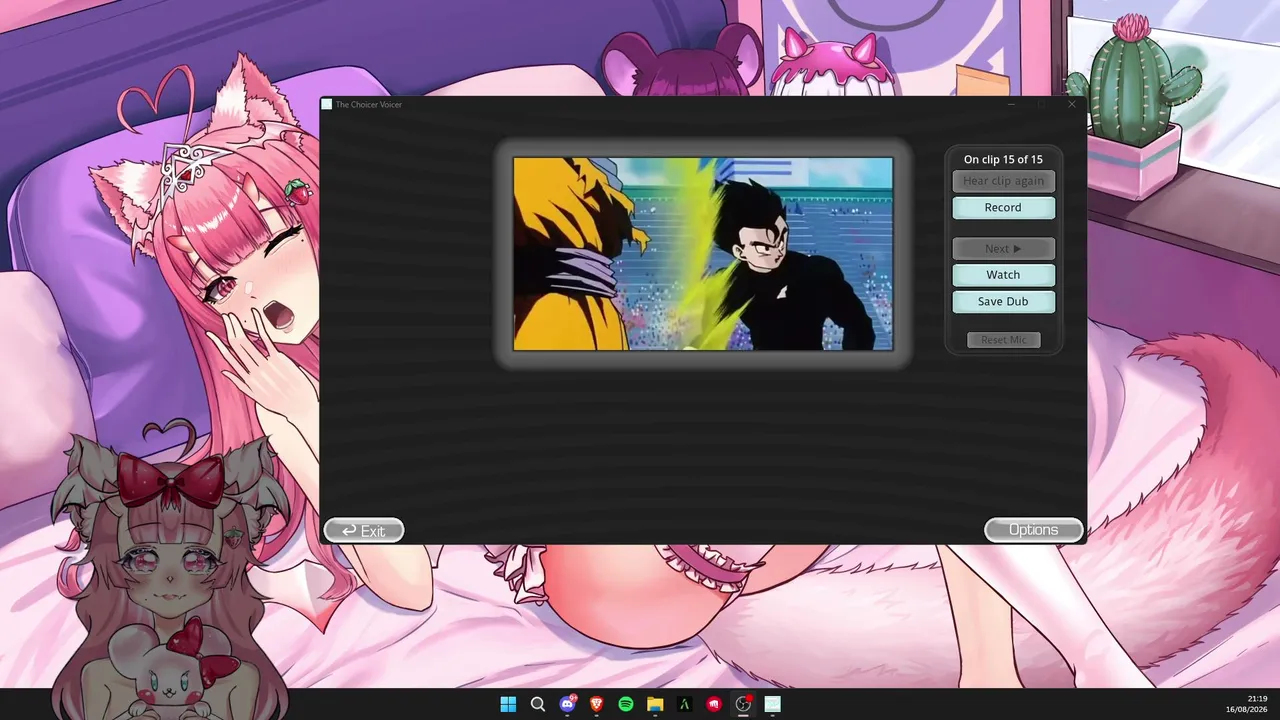Open the Options menu
This screenshot has width=1280, height=720.
point(1033,530)
